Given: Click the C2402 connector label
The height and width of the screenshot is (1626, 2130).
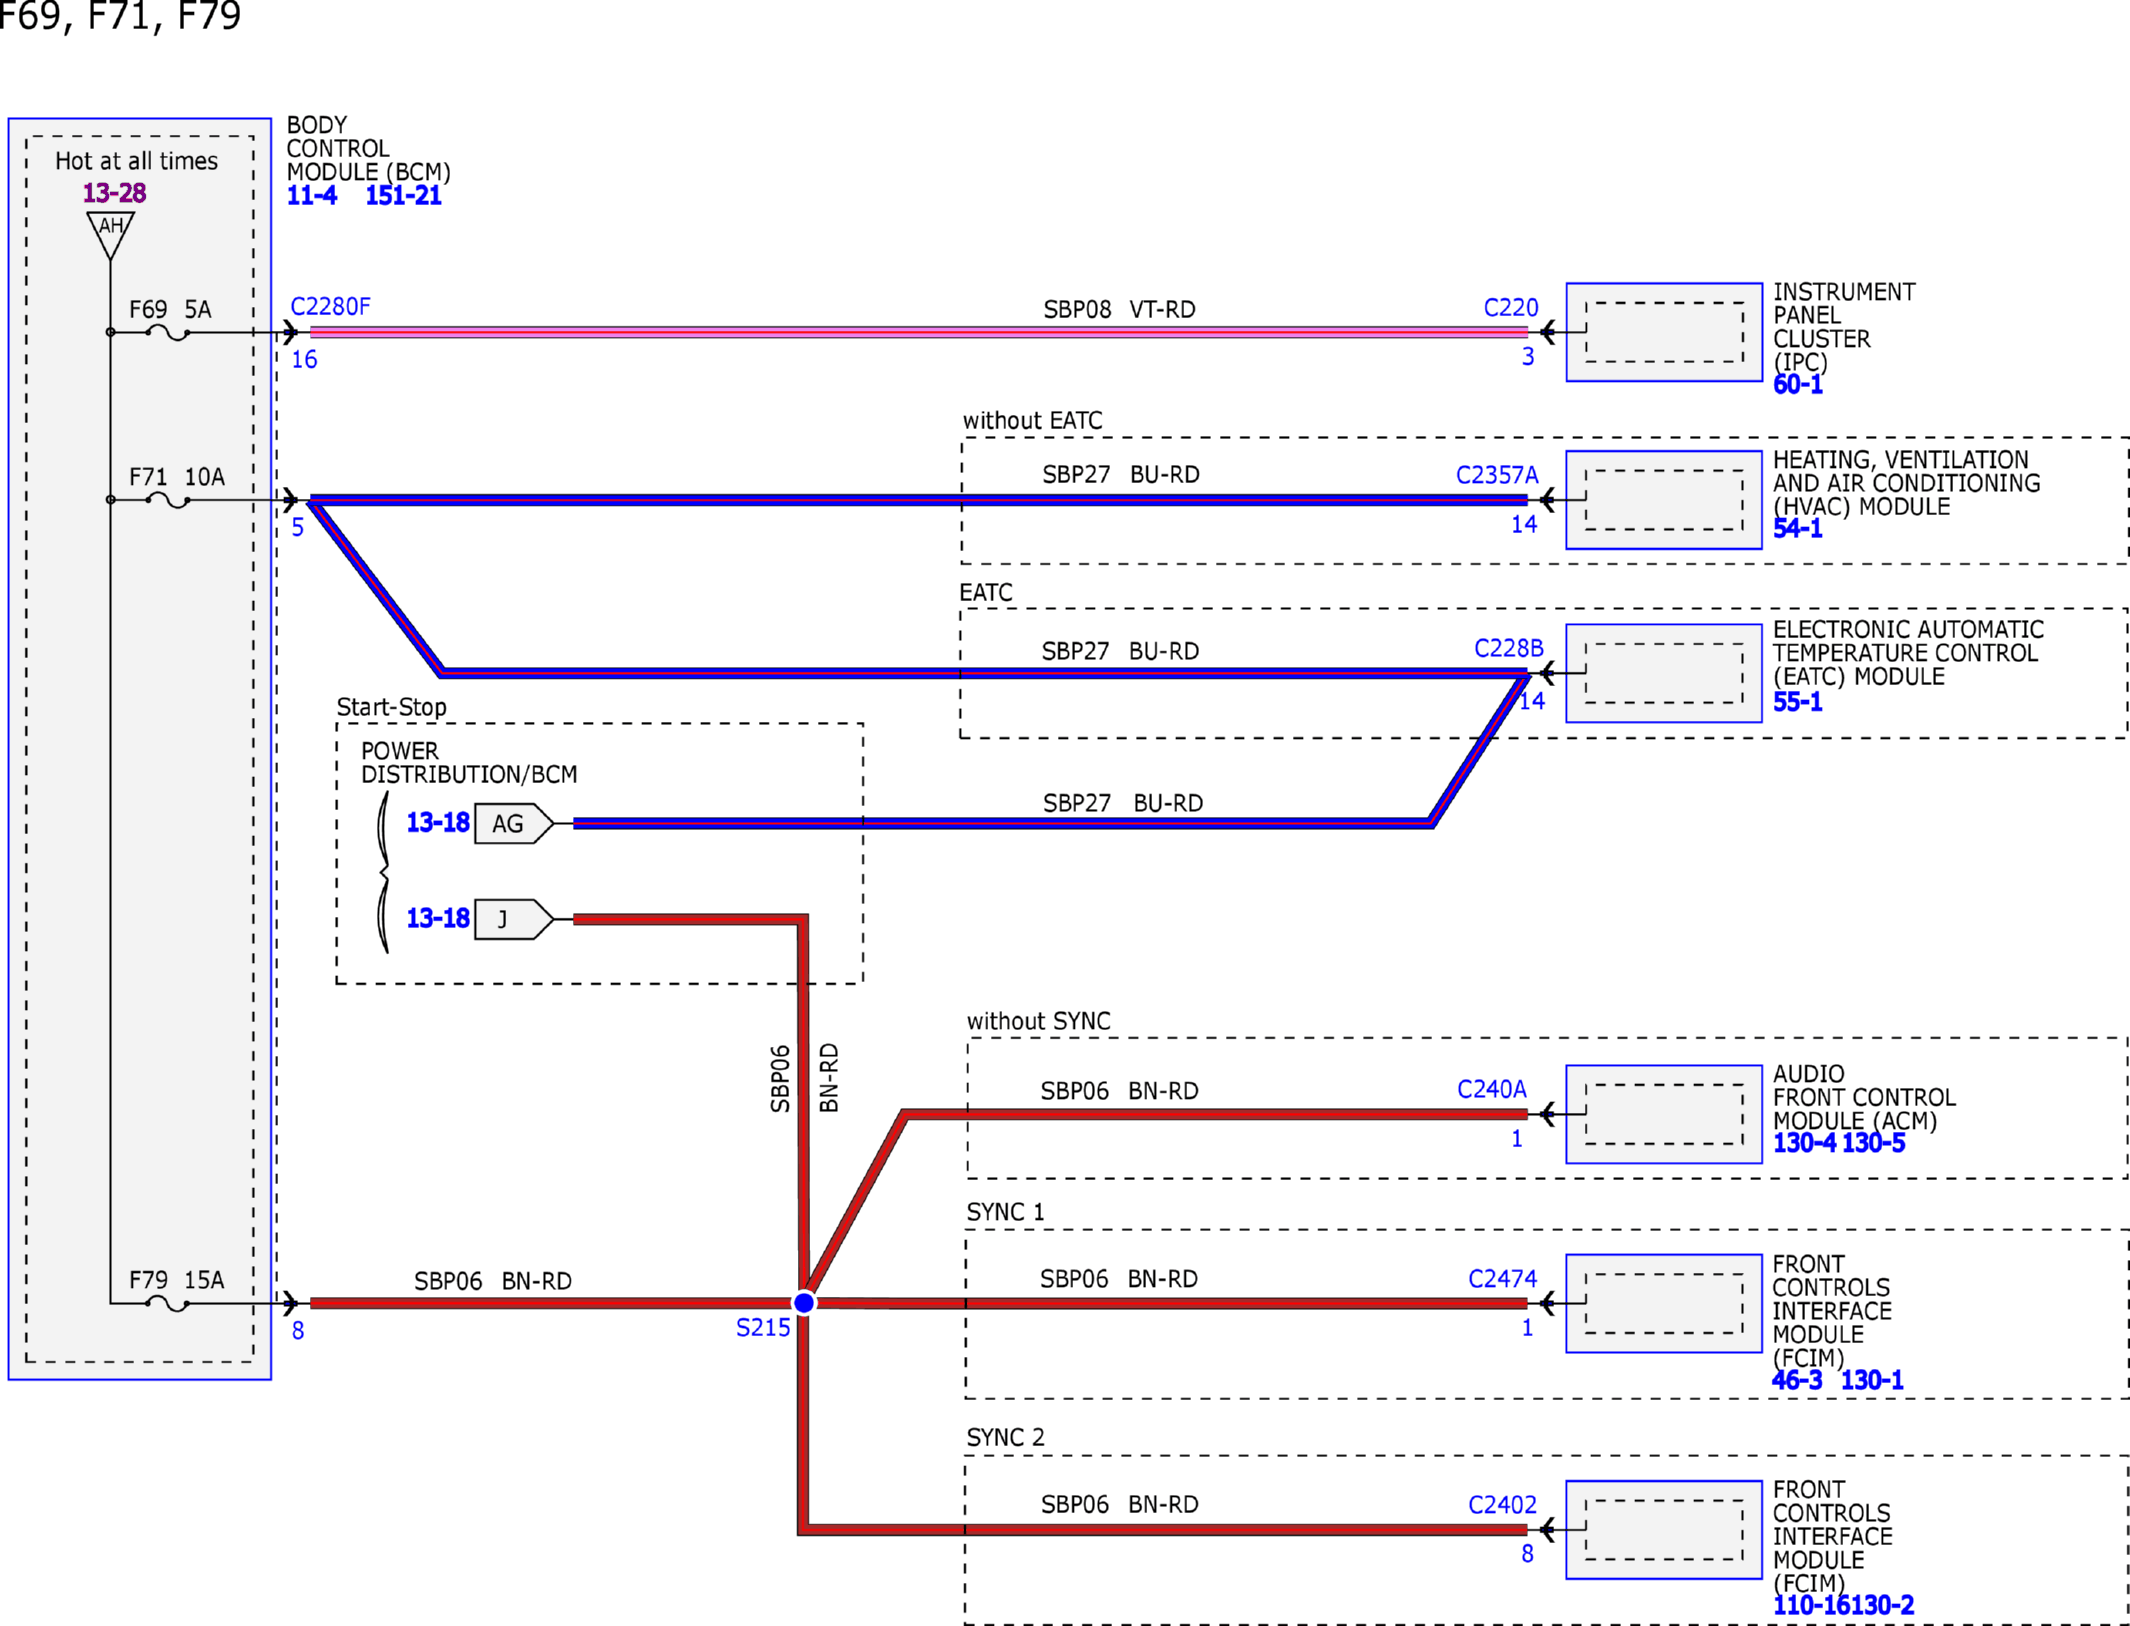Looking at the screenshot, I should [x=1502, y=1505].
